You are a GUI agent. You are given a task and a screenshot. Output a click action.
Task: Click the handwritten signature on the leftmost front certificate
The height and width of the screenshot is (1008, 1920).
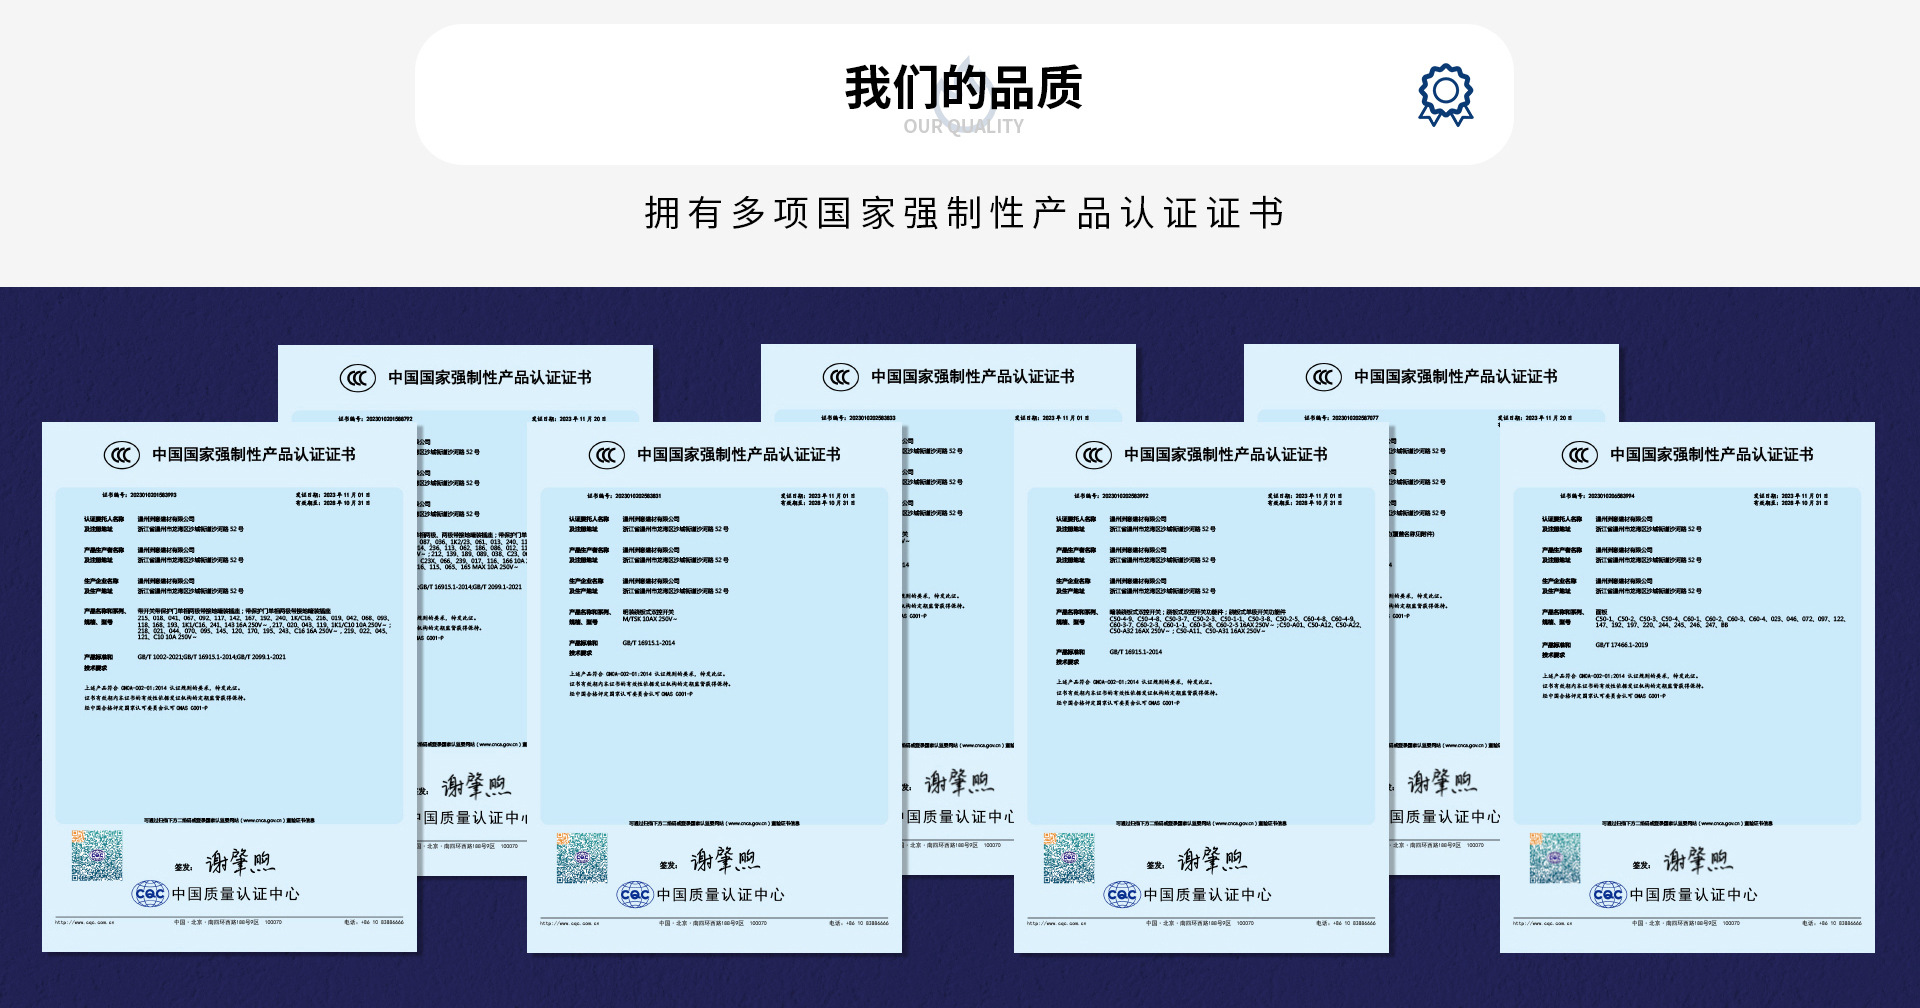pos(240,862)
